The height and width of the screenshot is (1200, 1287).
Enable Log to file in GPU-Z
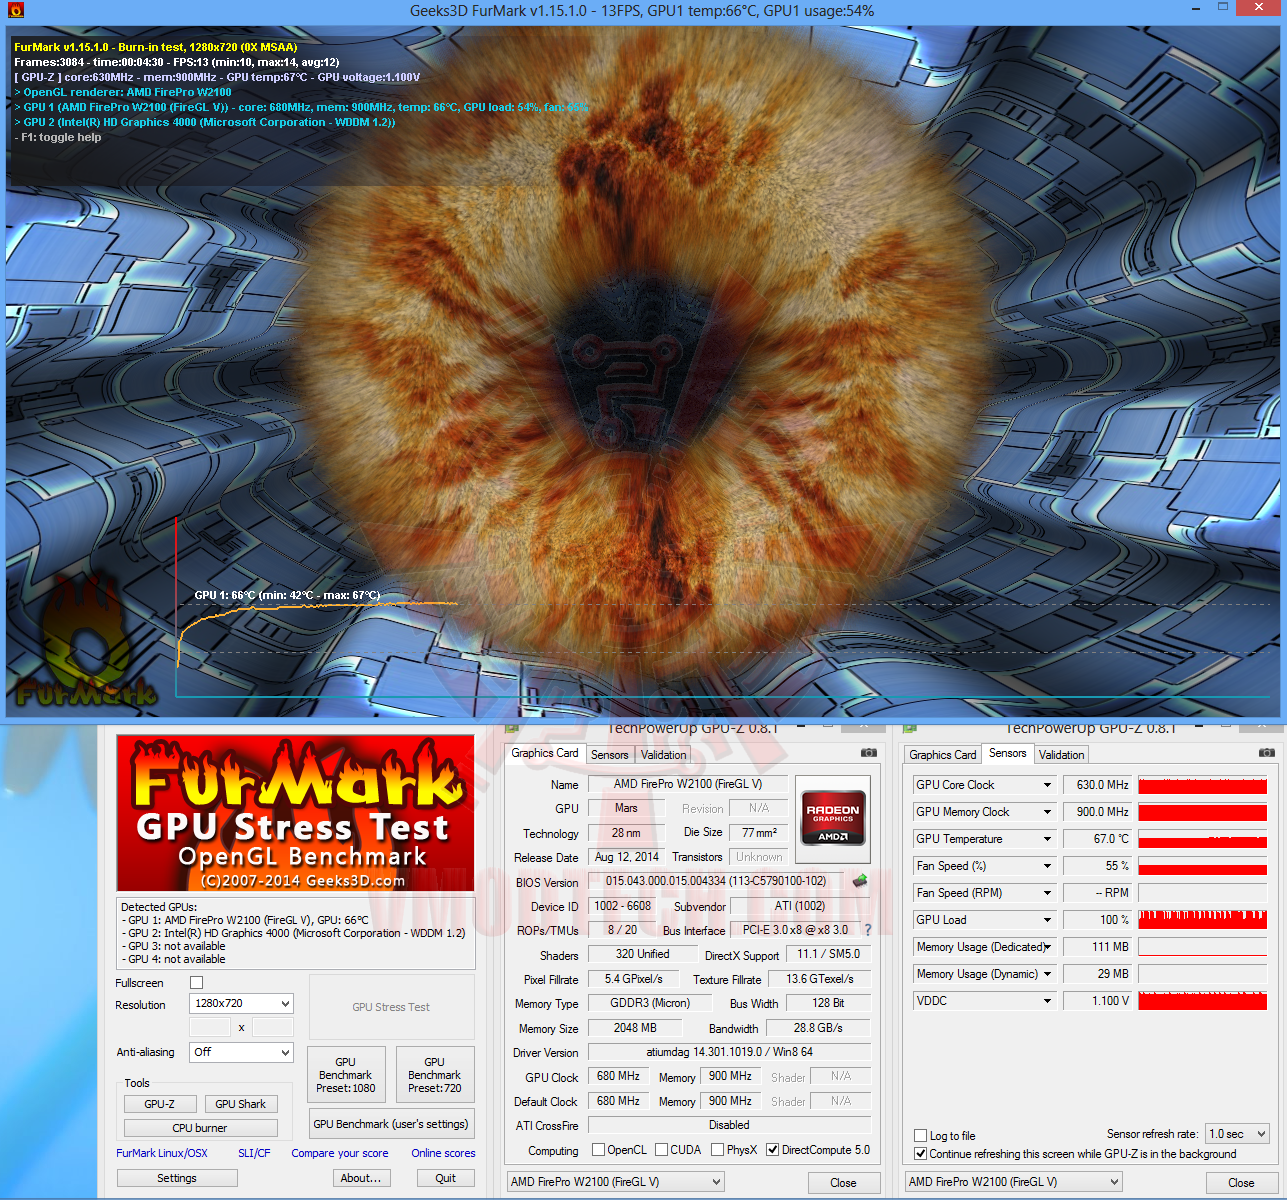pos(920,1136)
